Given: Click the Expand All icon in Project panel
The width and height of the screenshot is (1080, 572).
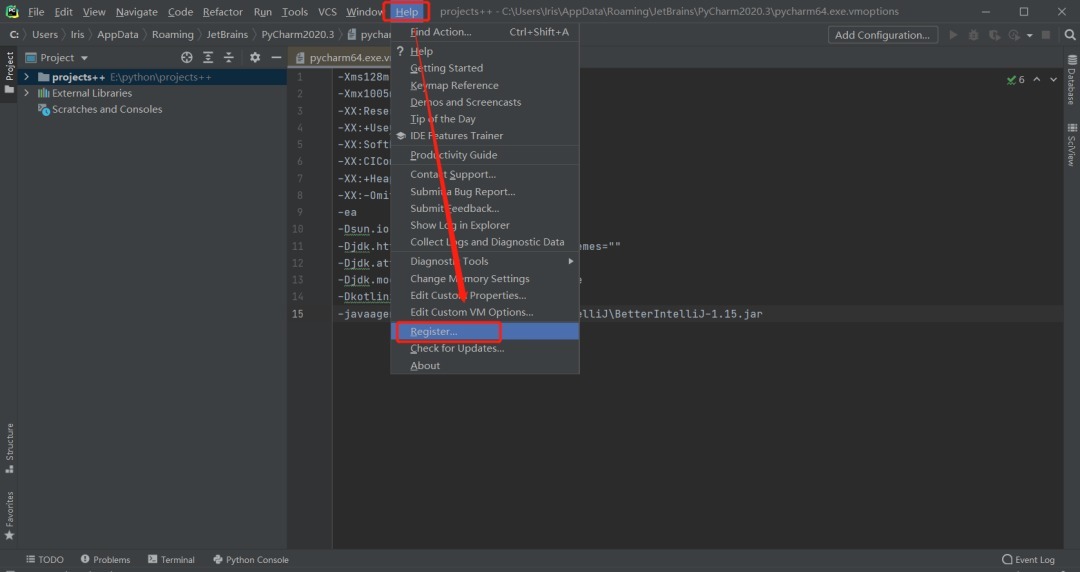Looking at the screenshot, I should pos(208,58).
